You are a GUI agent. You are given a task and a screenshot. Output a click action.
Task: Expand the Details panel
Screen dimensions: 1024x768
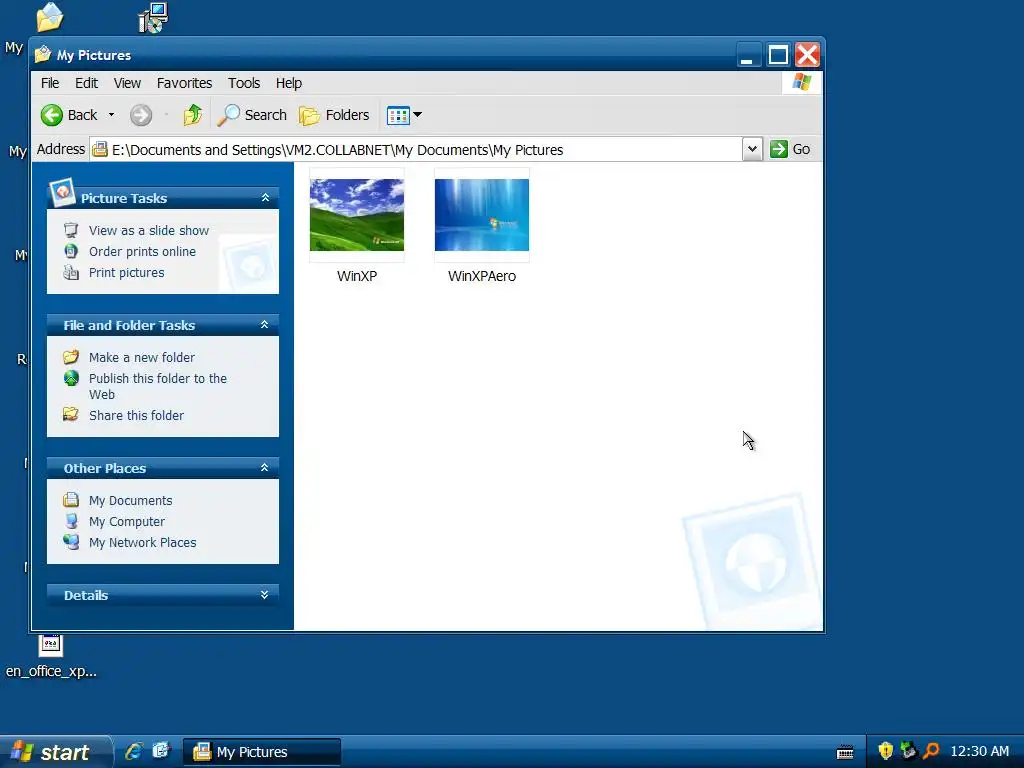tap(264, 595)
